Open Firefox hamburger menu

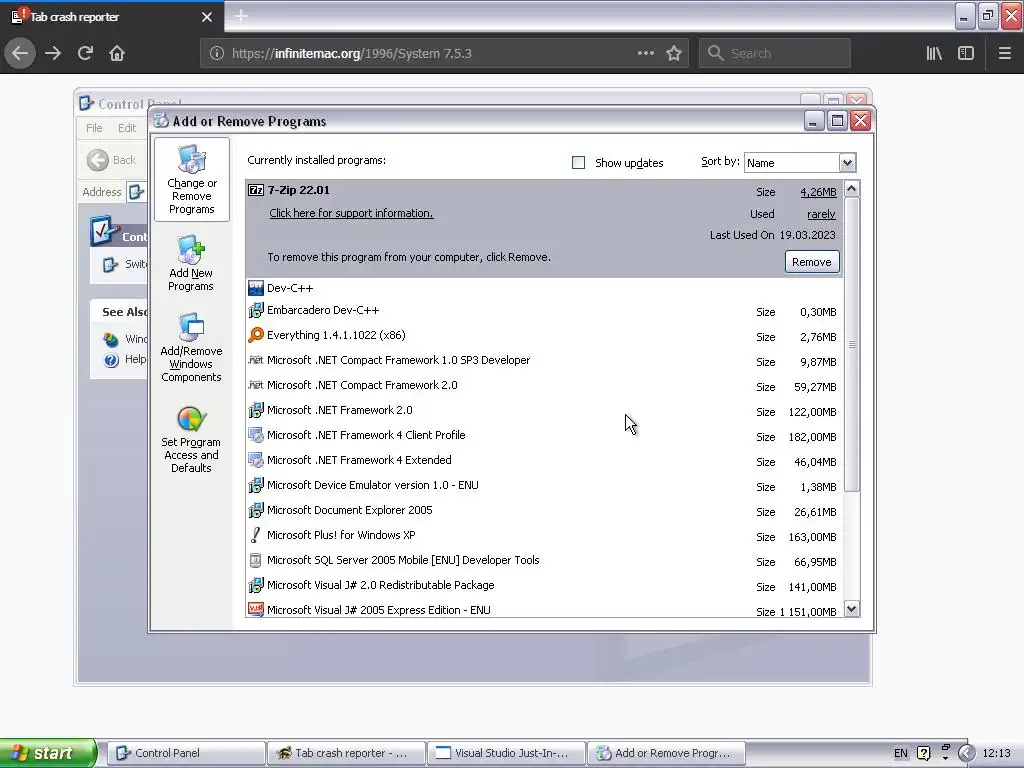[x=1004, y=54]
